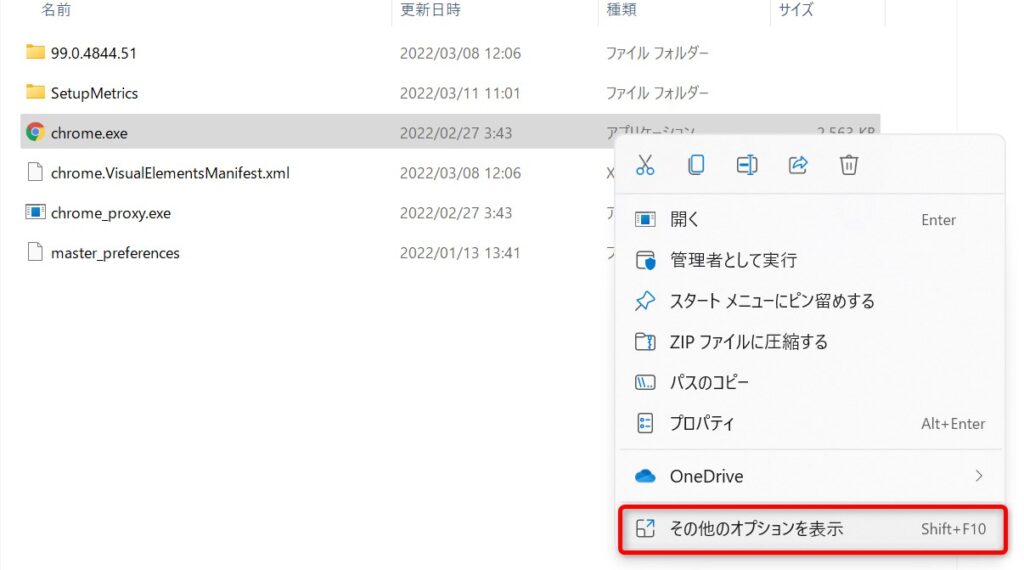Click その他のオプションを表示 entry
The image size is (1024, 570).
pyautogui.click(x=756, y=528)
